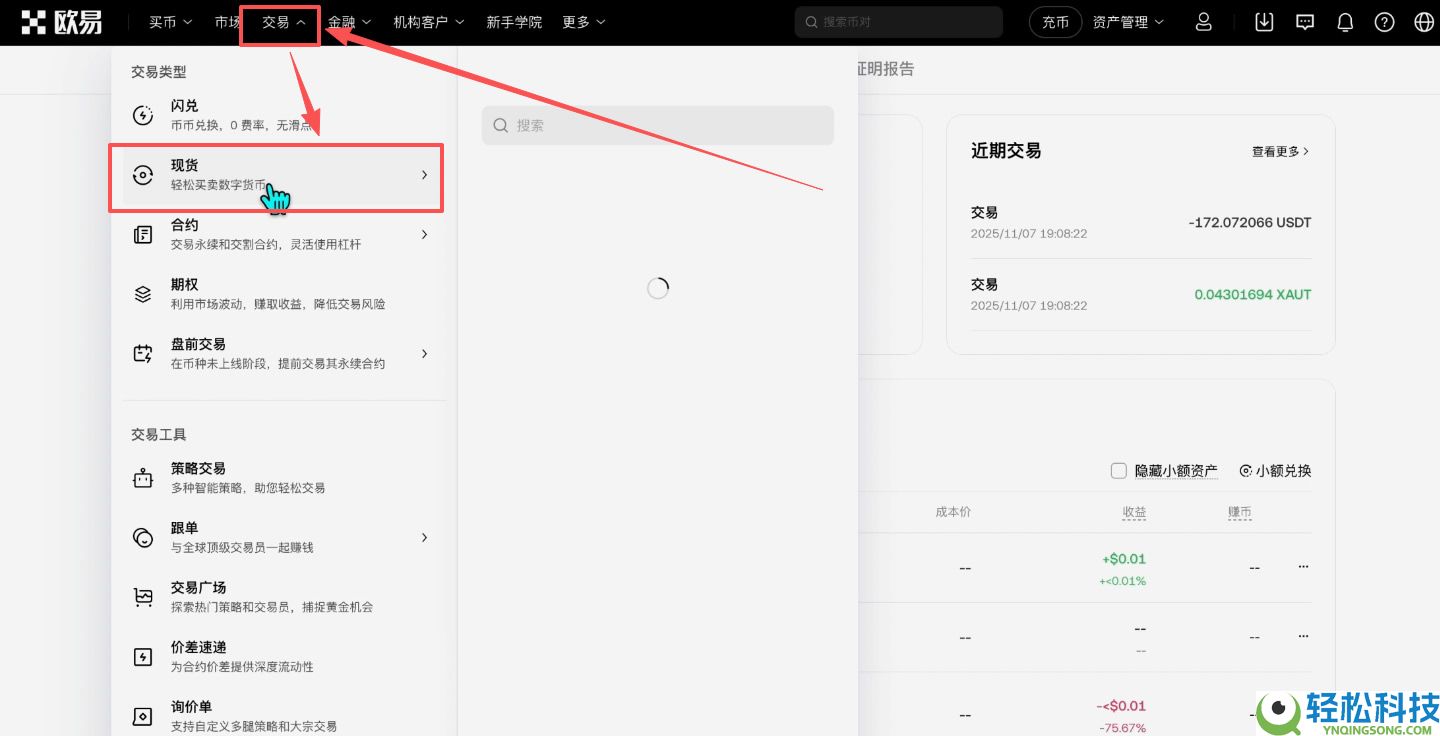The height and width of the screenshot is (736, 1440).
Task: Click the 查看更多 link in 近期交易
Action: 1280,150
